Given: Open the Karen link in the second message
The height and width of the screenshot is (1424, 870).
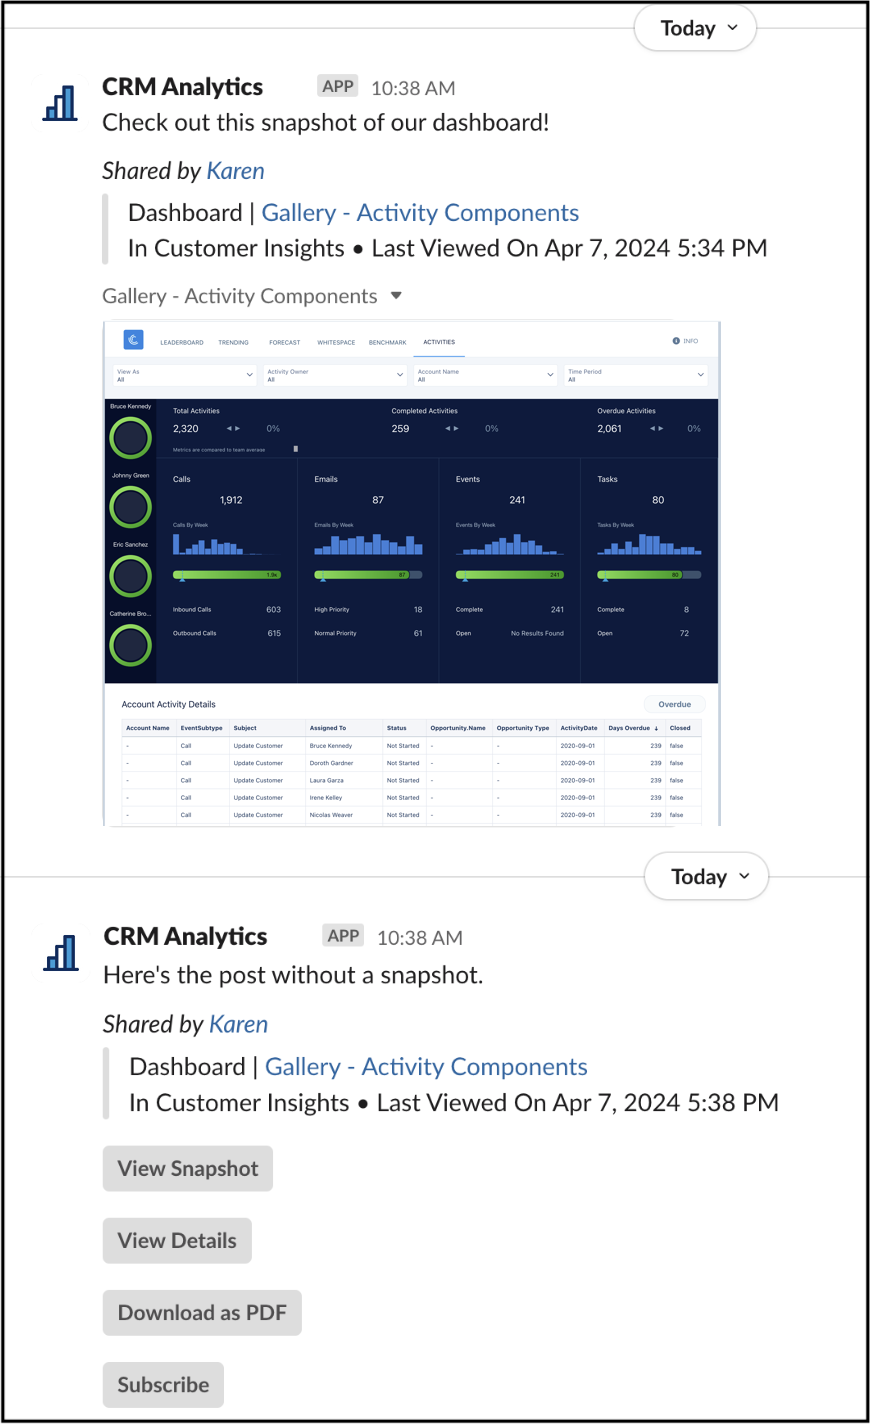Looking at the screenshot, I should 239,1024.
